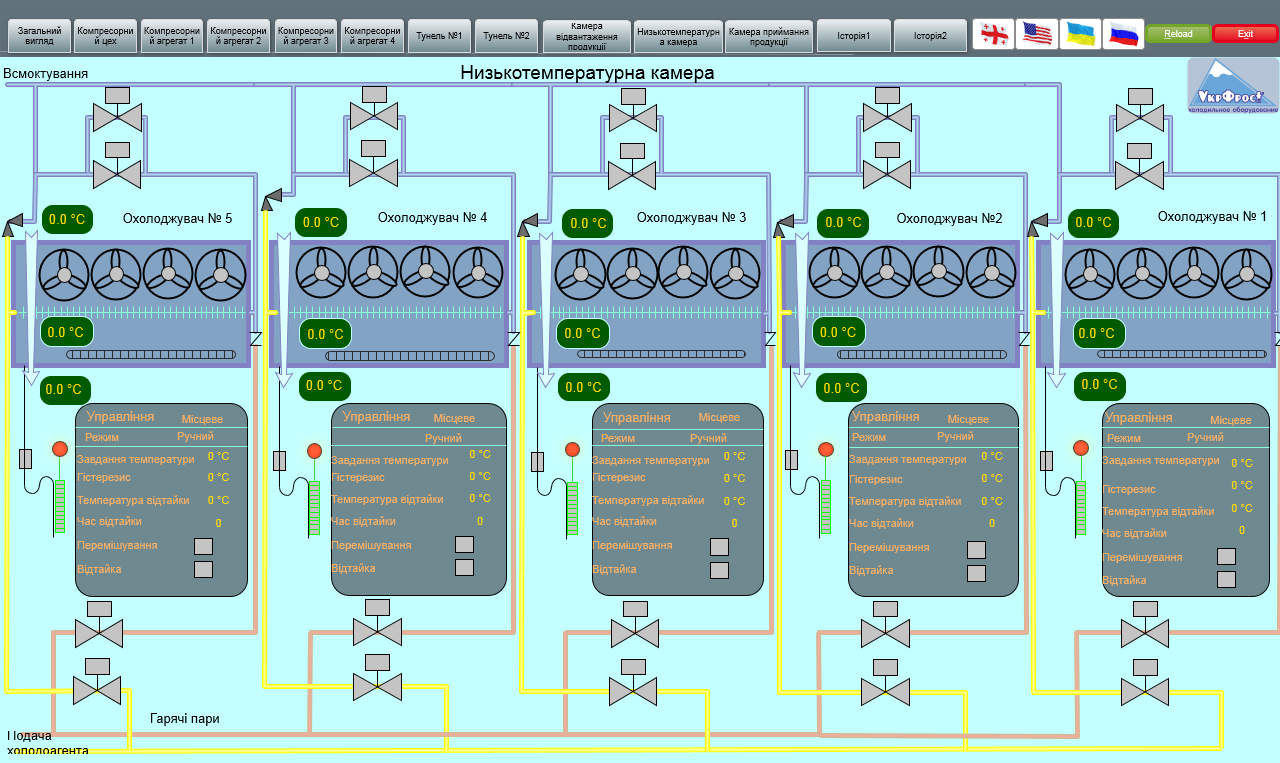Click the red indicator lamp beside Охолоджувач № 4 panel
This screenshot has height=763, width=1280.
point(314,451)
